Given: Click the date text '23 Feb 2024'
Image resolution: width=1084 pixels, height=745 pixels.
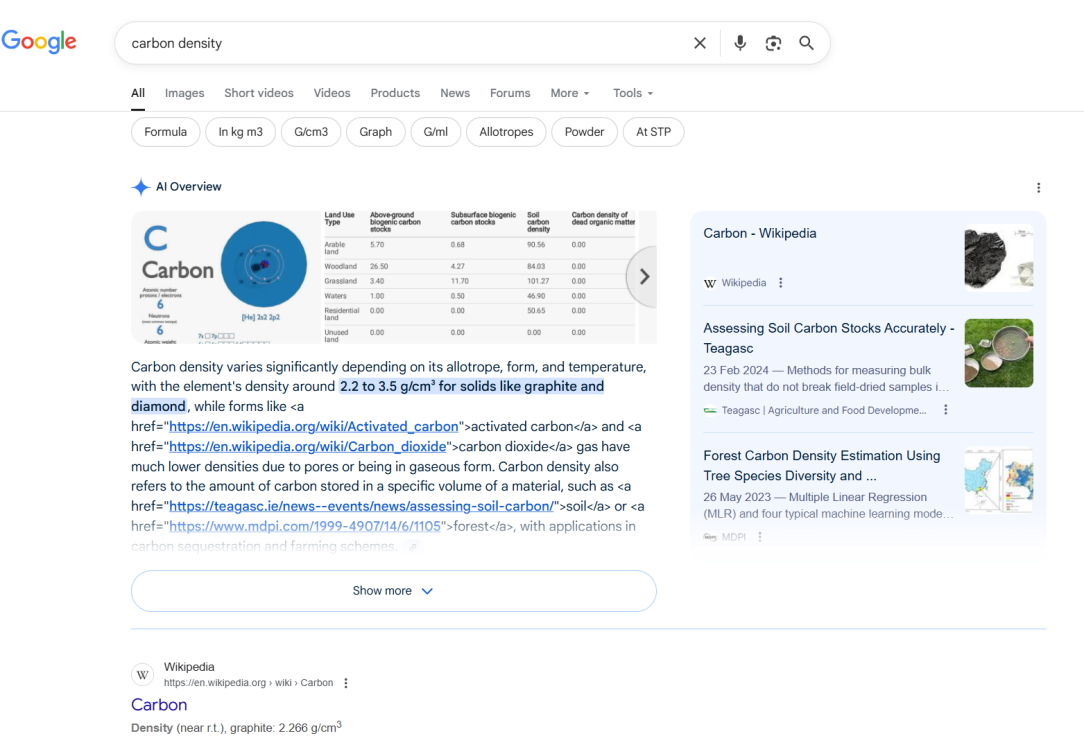Looking at the screenshot, I should [736, 370].
